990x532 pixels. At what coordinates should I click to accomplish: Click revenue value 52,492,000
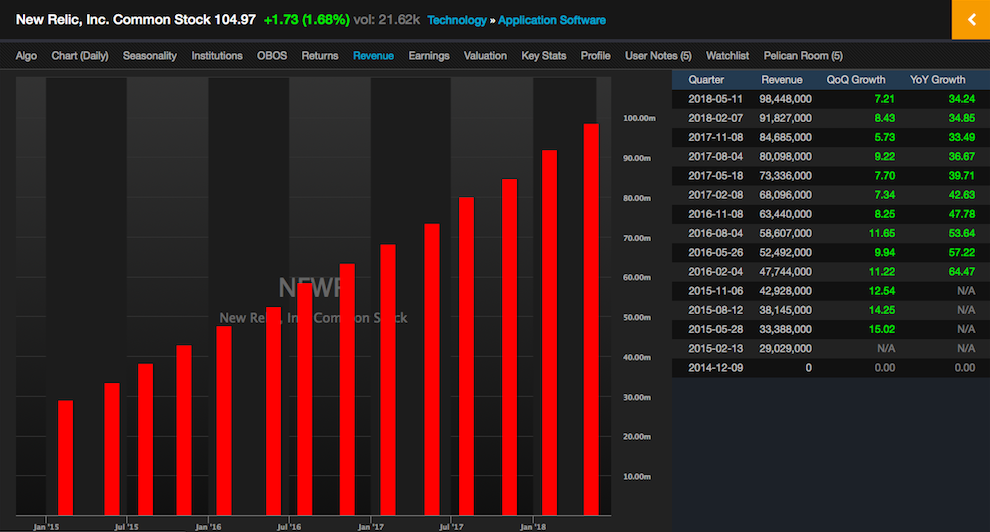point(785,252)
